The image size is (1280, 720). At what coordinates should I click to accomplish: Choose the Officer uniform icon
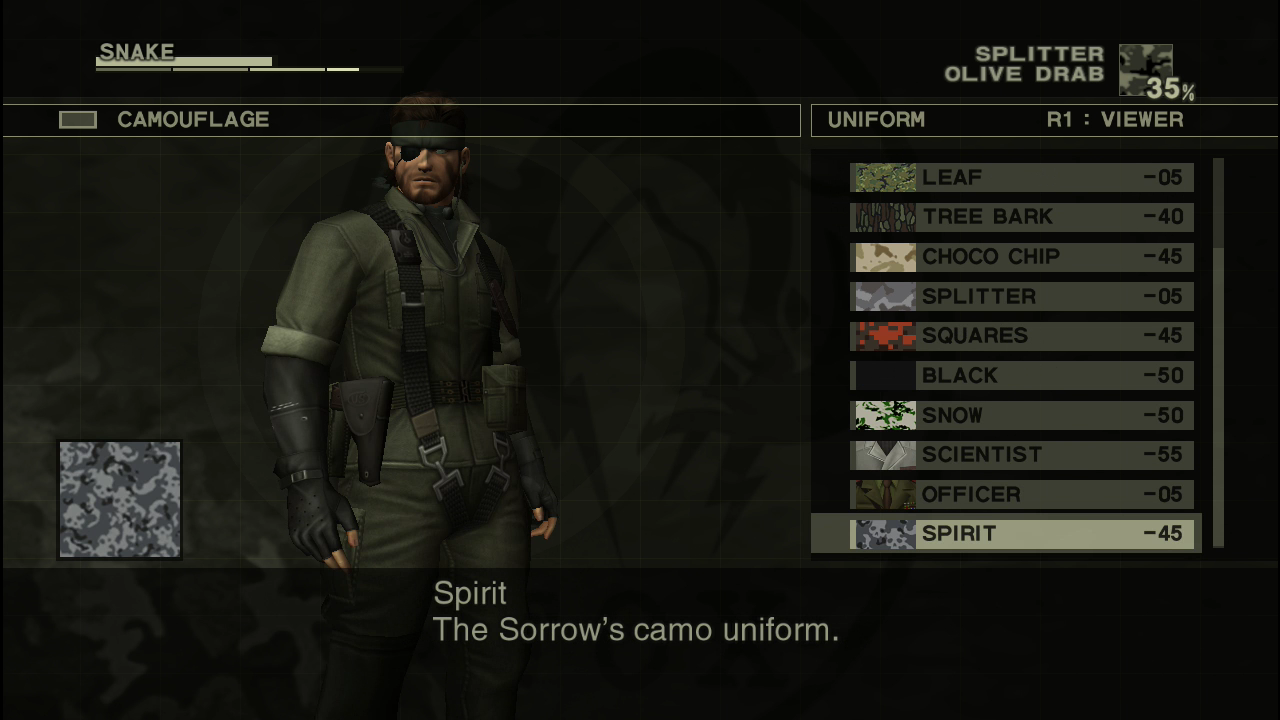pyautogui.click(x=884, y=494)
